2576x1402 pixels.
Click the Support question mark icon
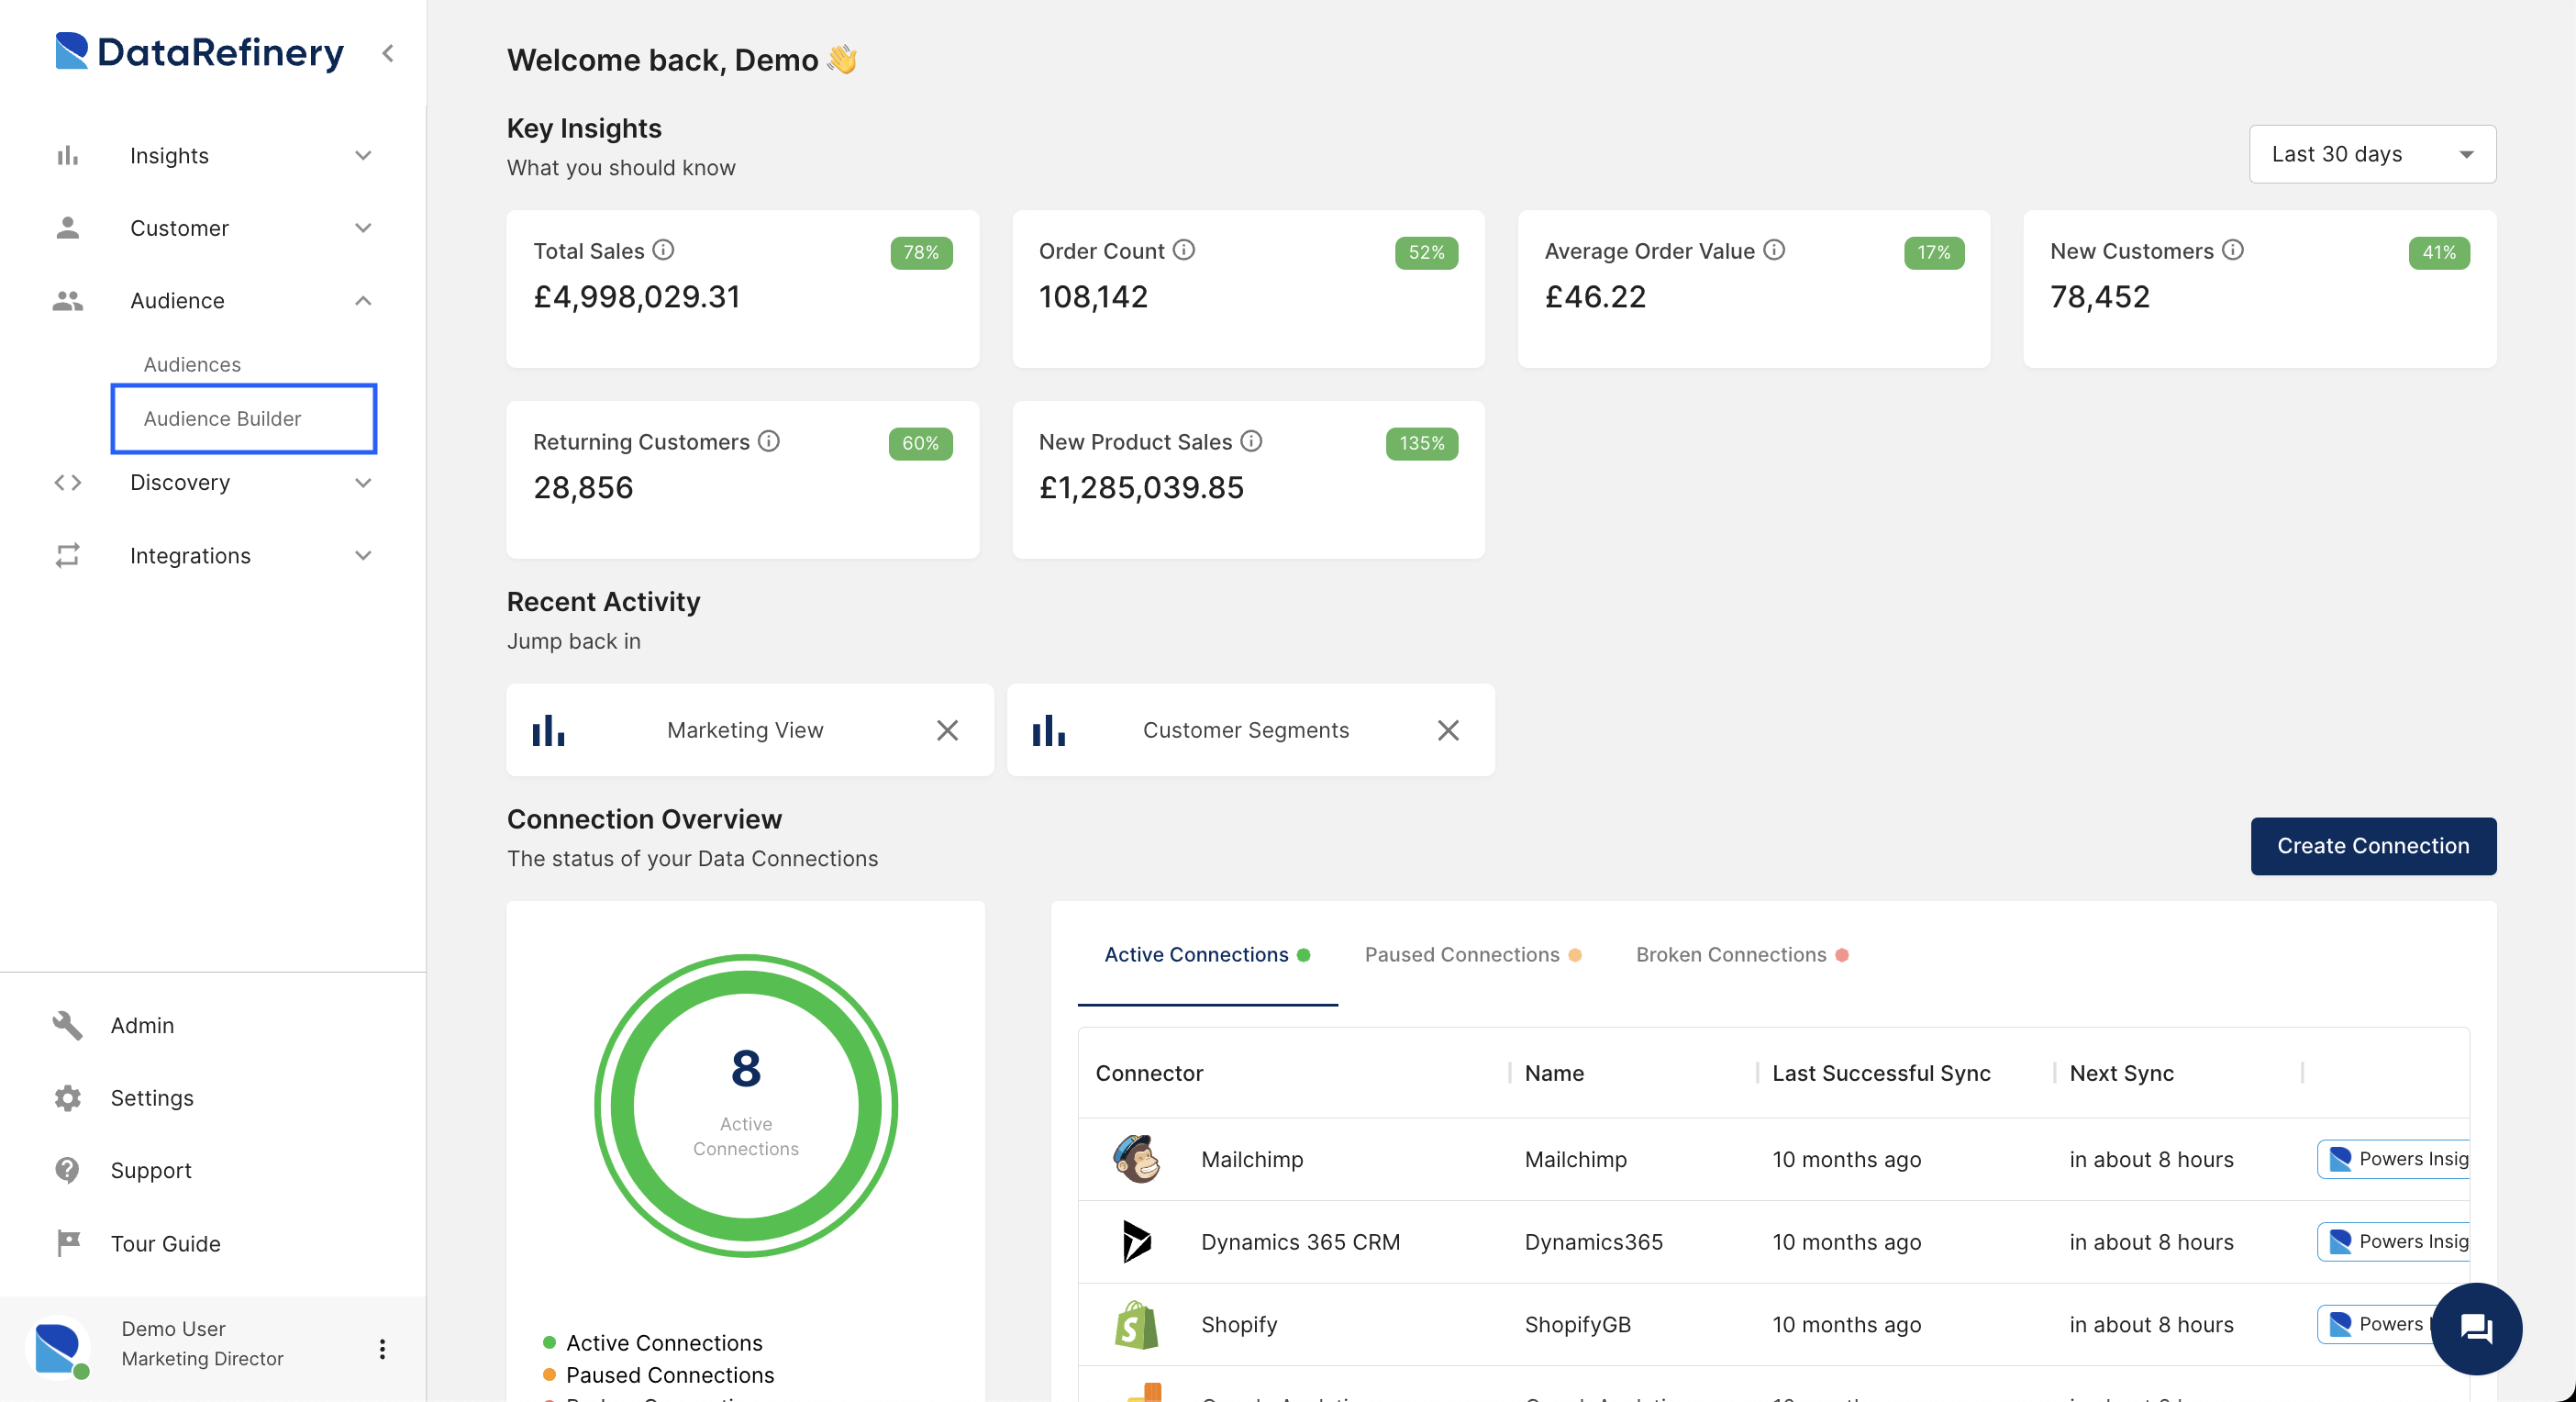(x=67, y=1170)
